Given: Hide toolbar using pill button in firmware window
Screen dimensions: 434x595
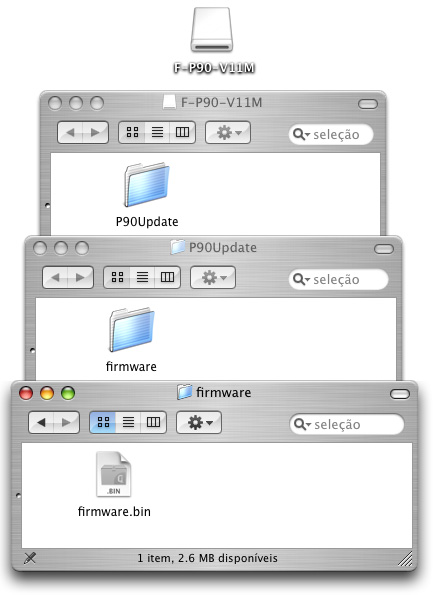Looking at the screenshot, I should [400, 394].
